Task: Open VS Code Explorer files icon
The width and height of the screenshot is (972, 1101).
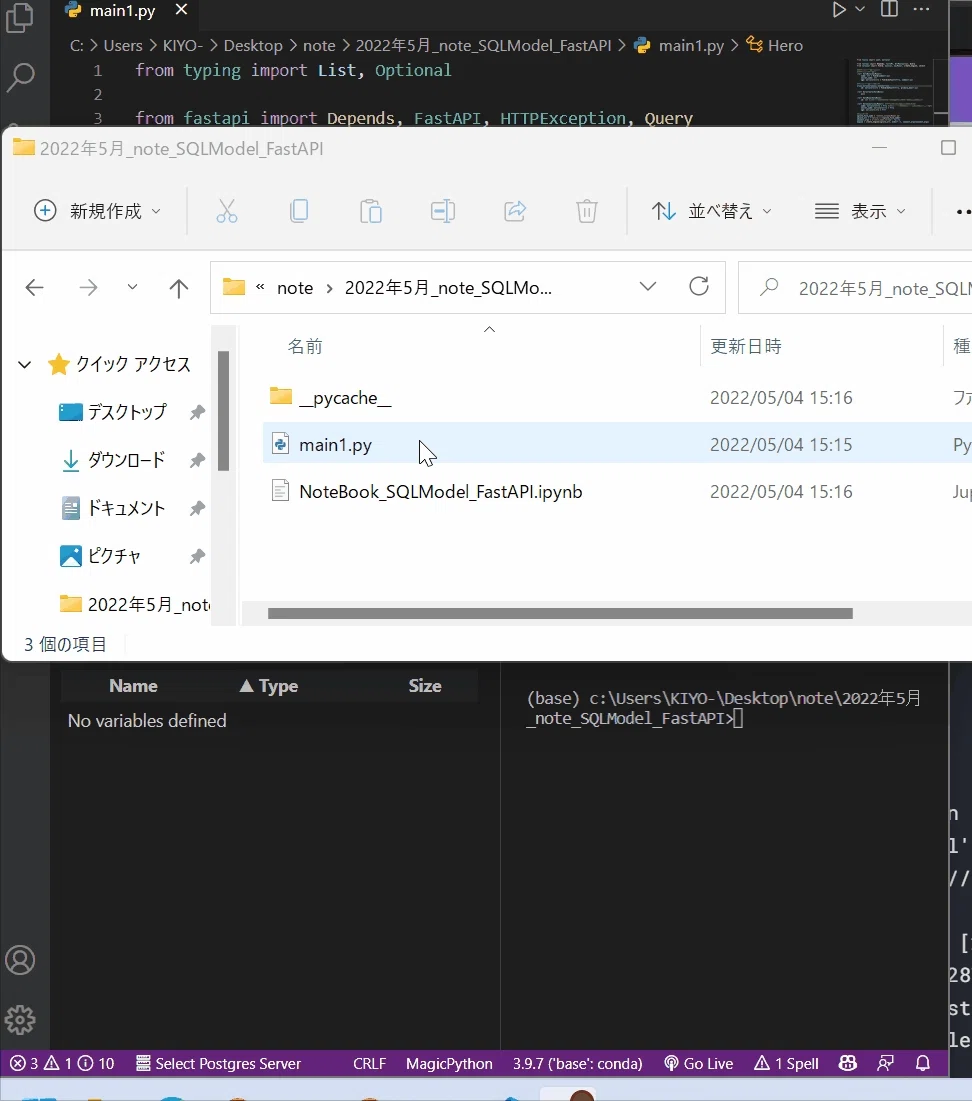Action: pos(20,18)
